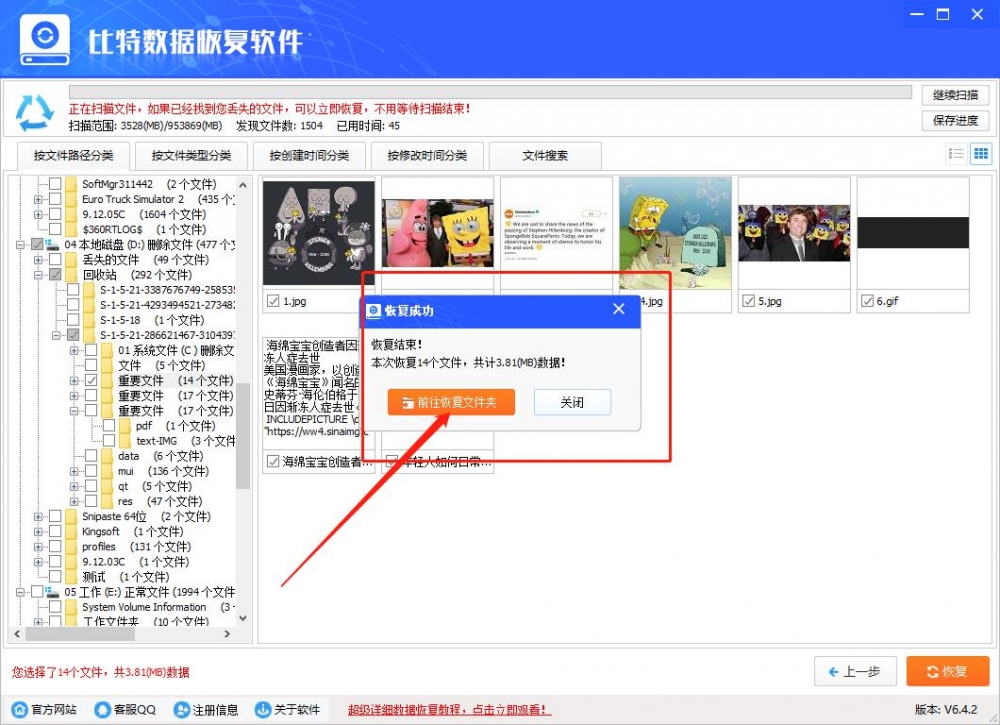This screenshot has width=1000, height=725.
Task: Select 按修改时间分类 tab
Action: 427,156
